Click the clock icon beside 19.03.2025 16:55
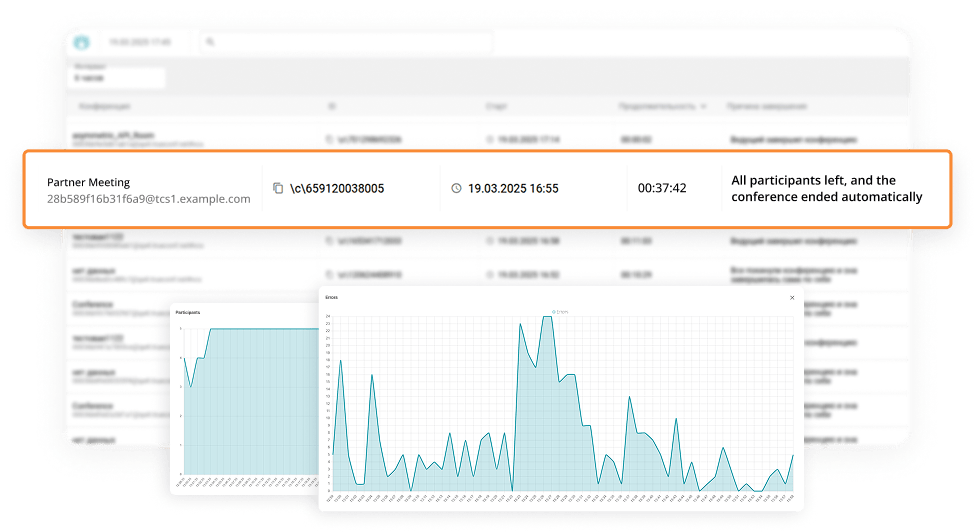This screenshot has width=979, height=532. click(x=456, y=188)
